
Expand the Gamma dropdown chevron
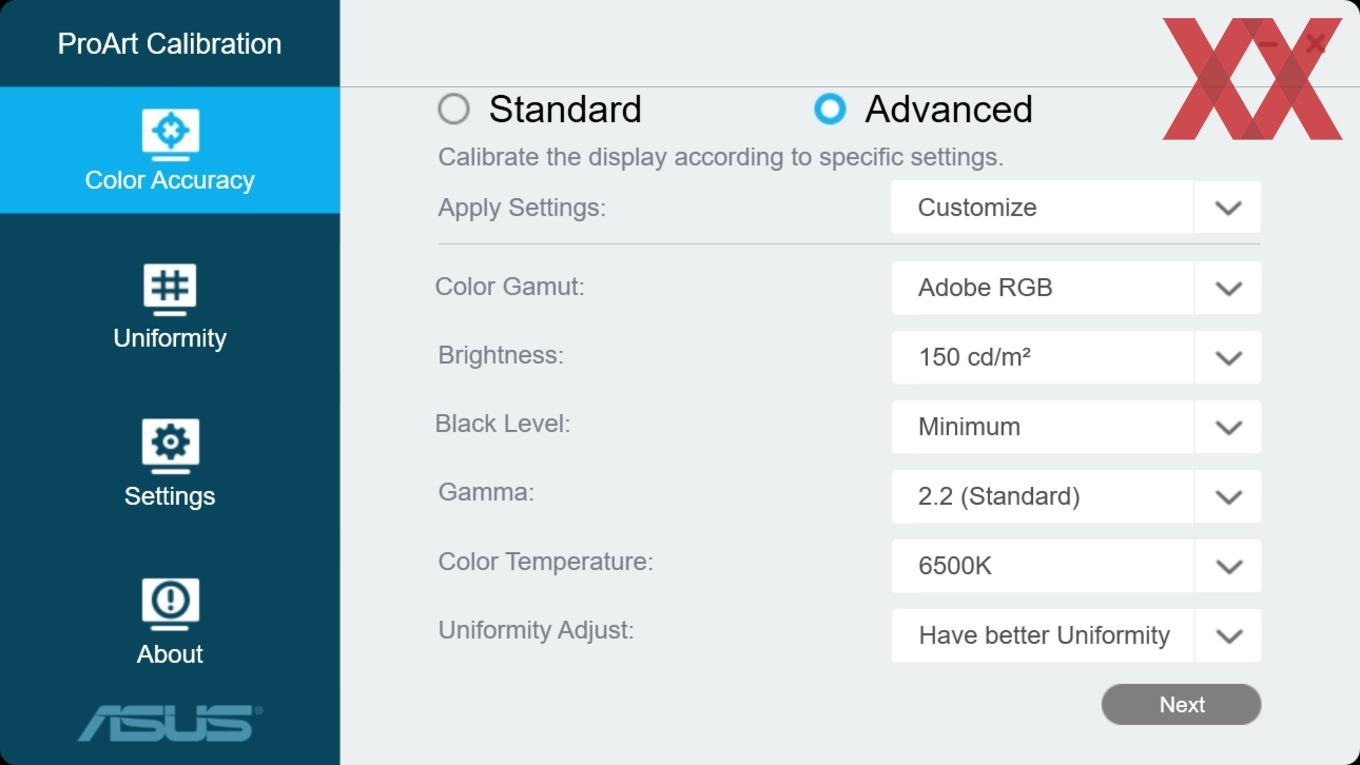[x=1228, y=497]
